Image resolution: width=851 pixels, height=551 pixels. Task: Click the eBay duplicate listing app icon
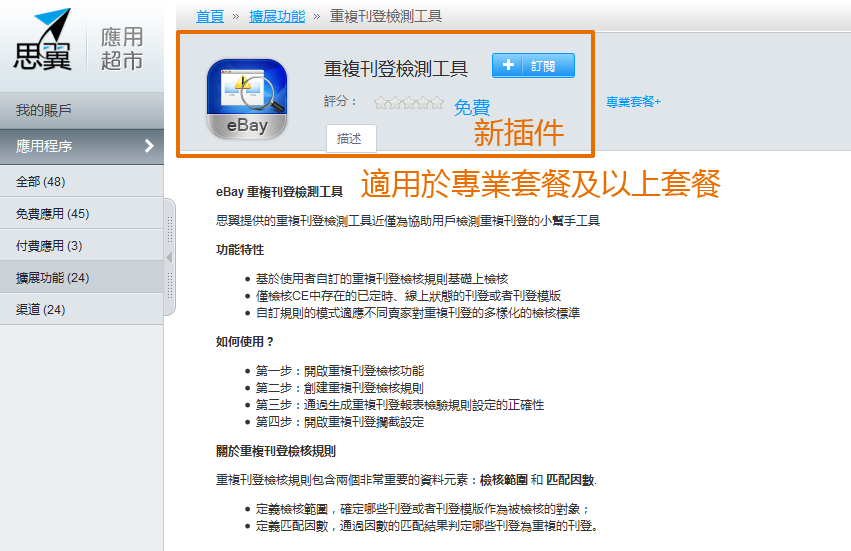pyautogui.click(x=247, y=99)
